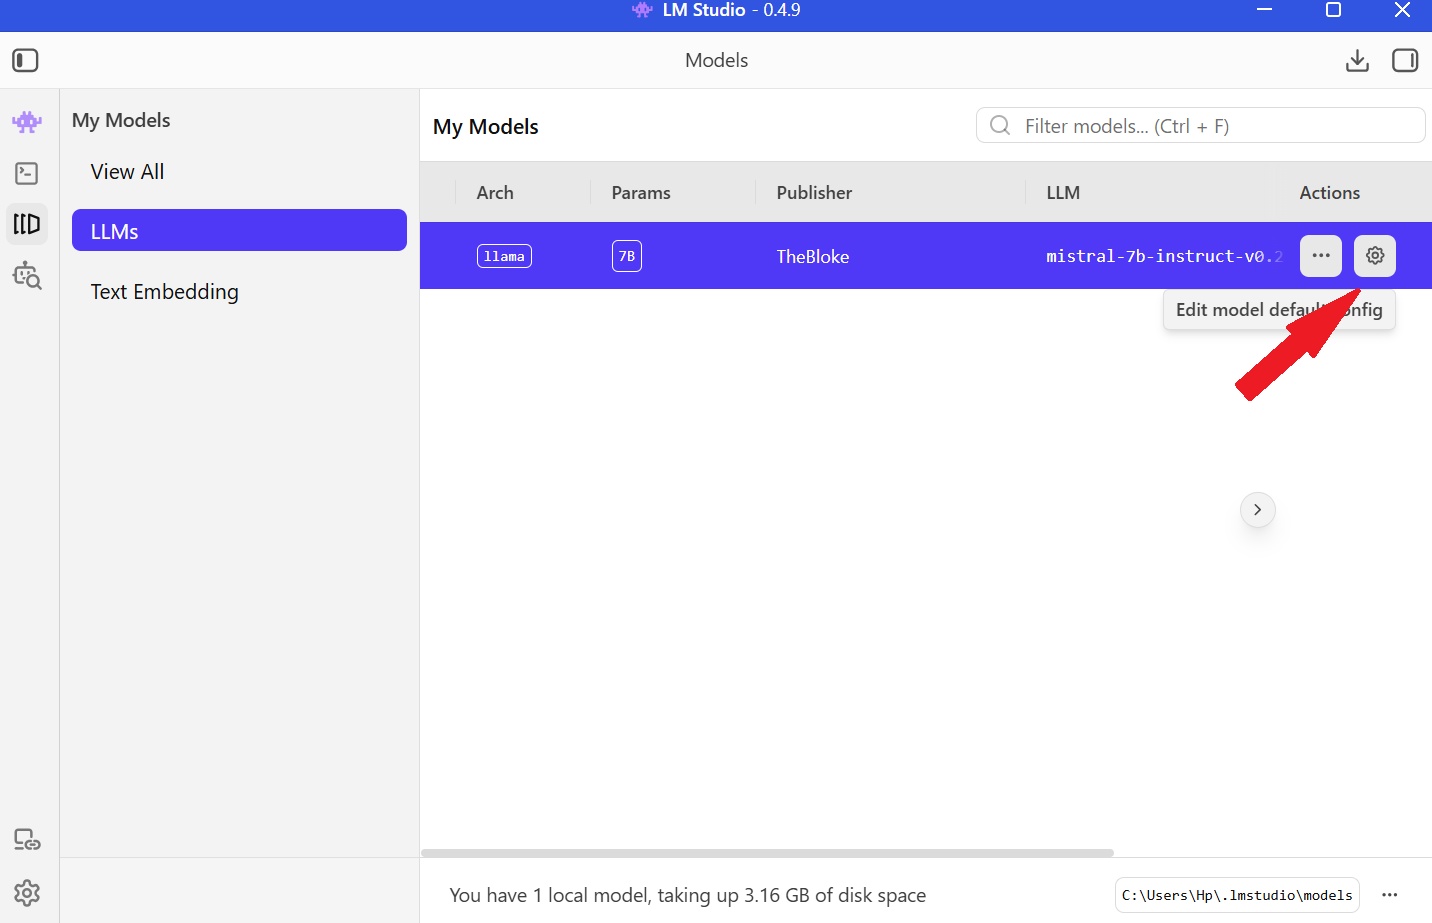Open three-dot menu beside models path
The image size is (1432, 923).
coord(1390,895)
